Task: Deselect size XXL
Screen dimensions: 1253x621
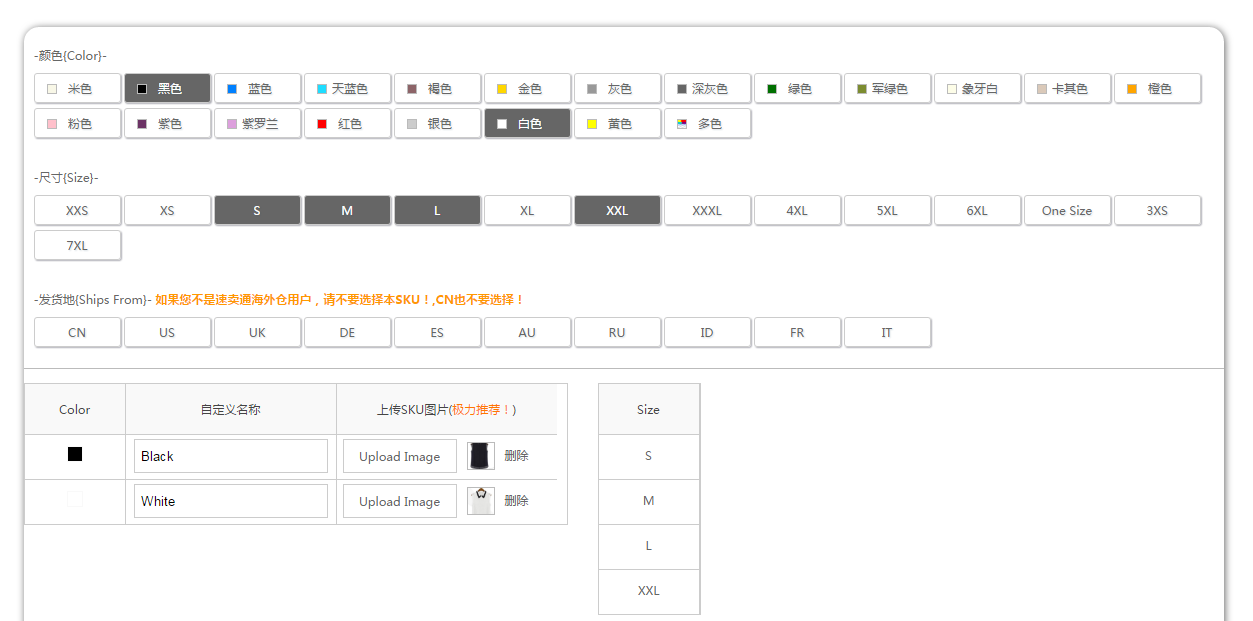Action: 617,211
